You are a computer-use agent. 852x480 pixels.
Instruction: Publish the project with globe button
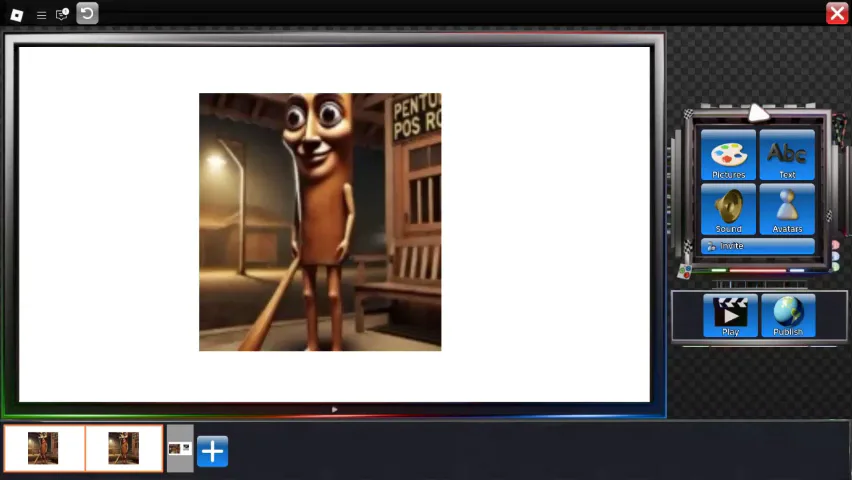[788, 315]
